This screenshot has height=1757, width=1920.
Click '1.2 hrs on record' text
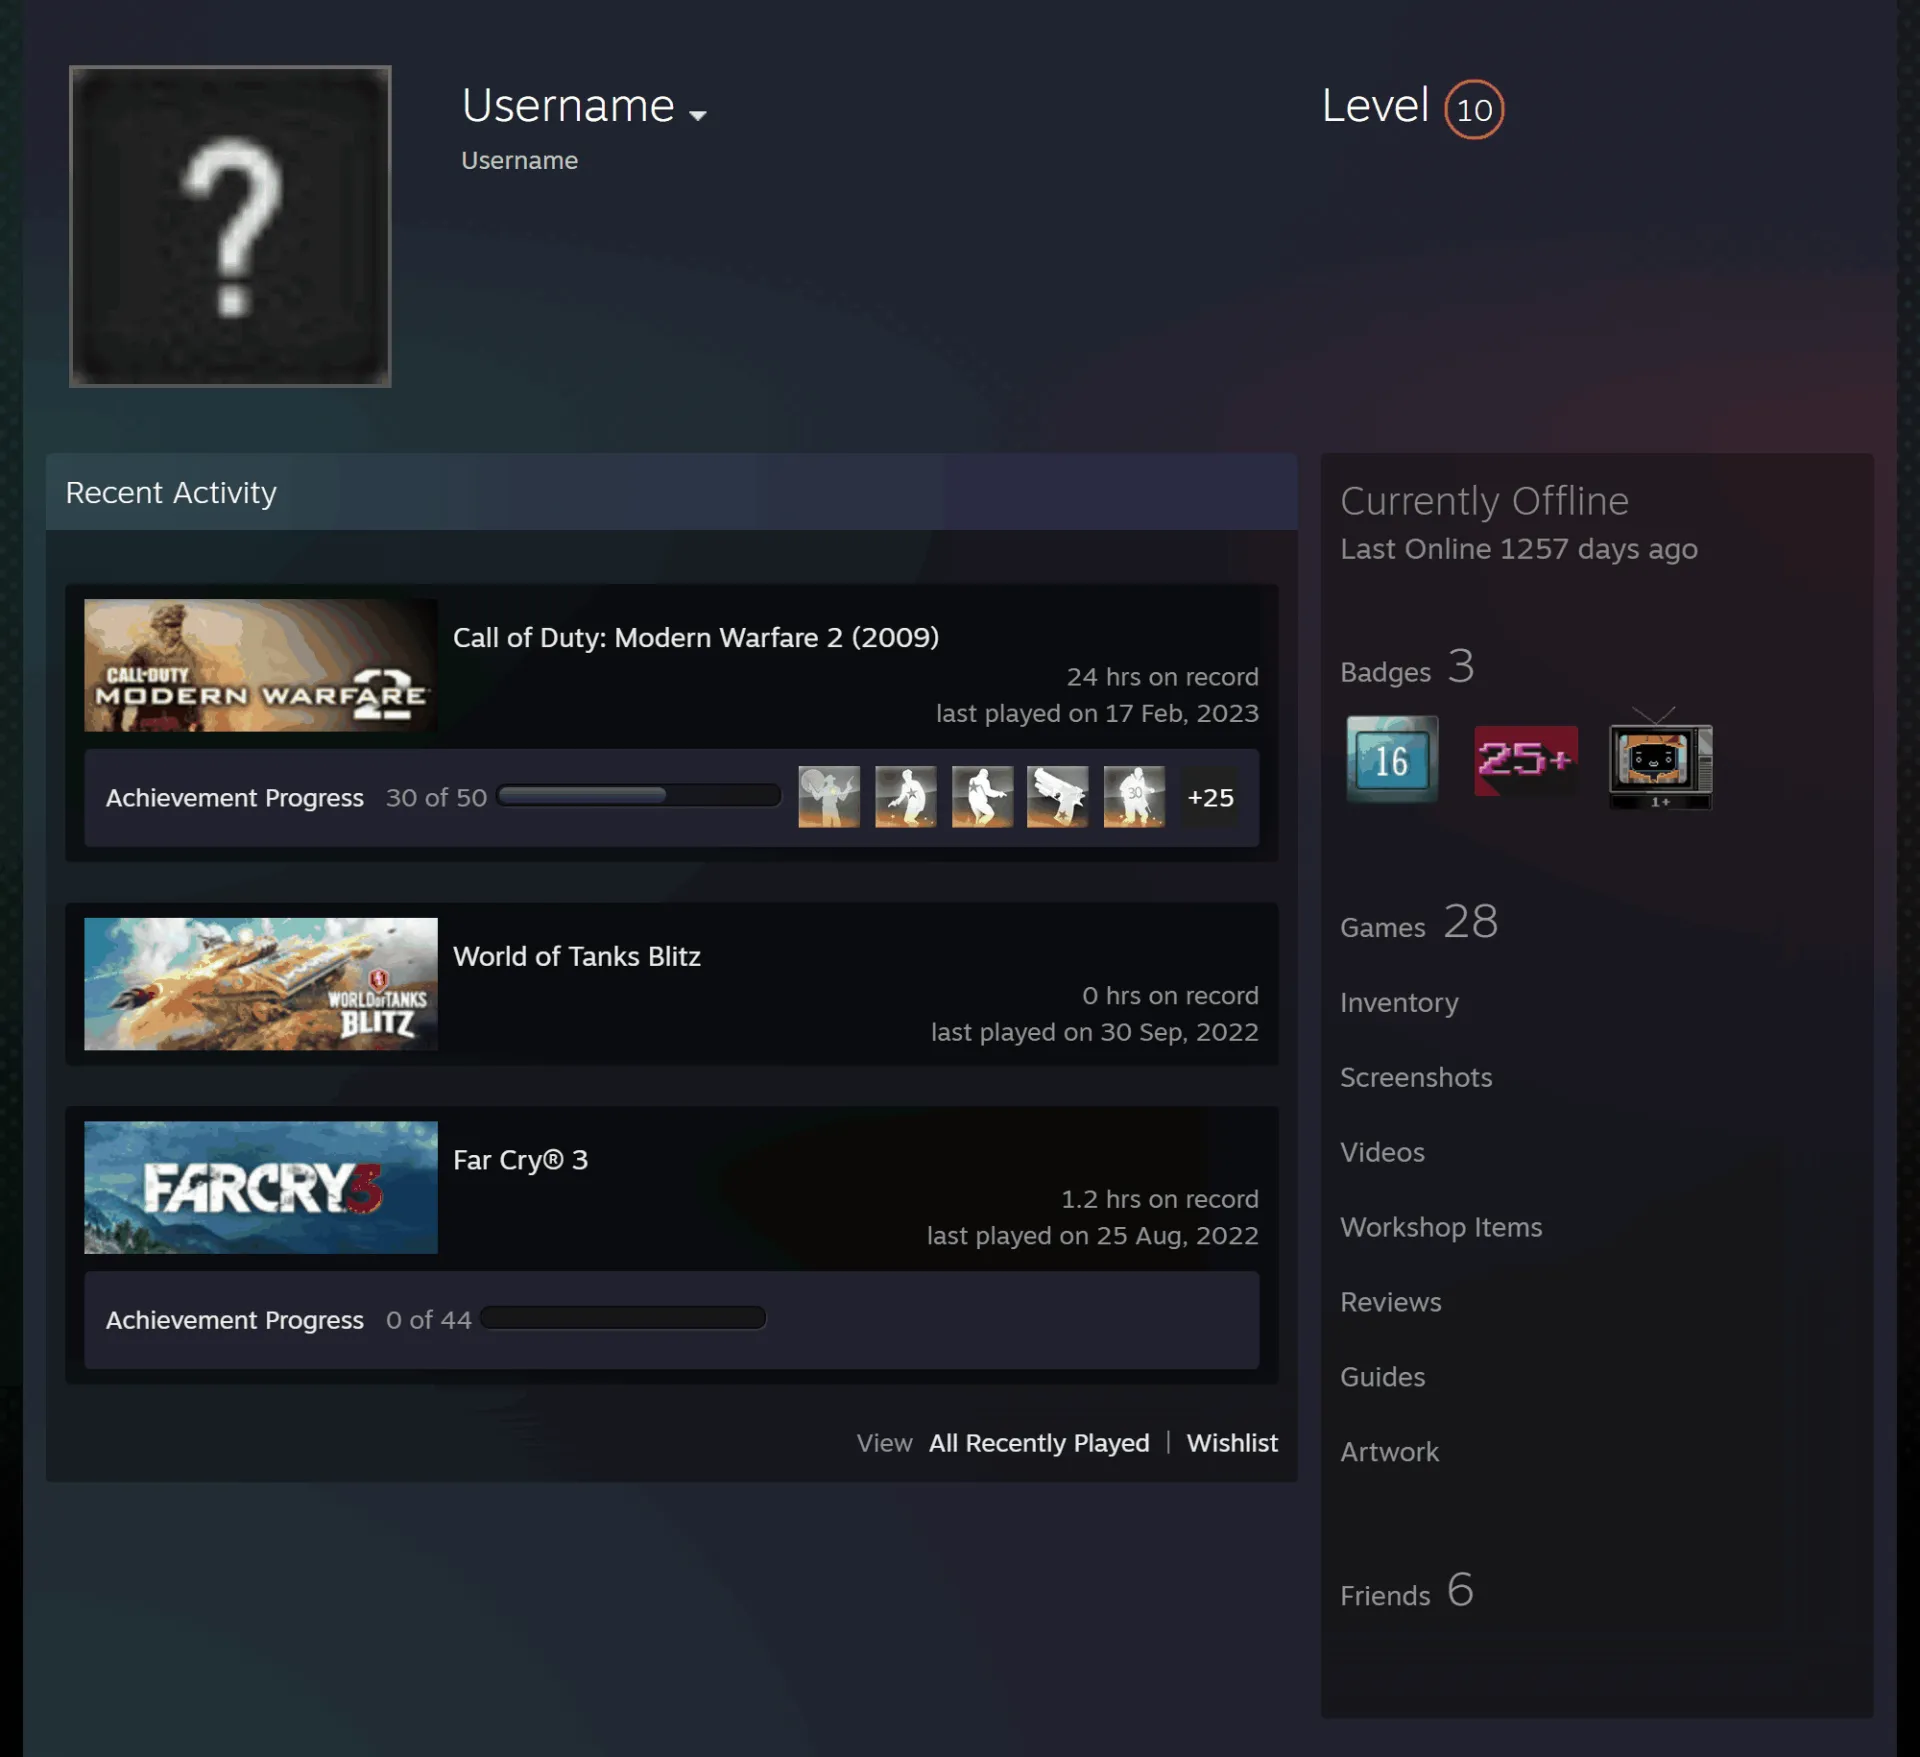coord(1160,1199)
